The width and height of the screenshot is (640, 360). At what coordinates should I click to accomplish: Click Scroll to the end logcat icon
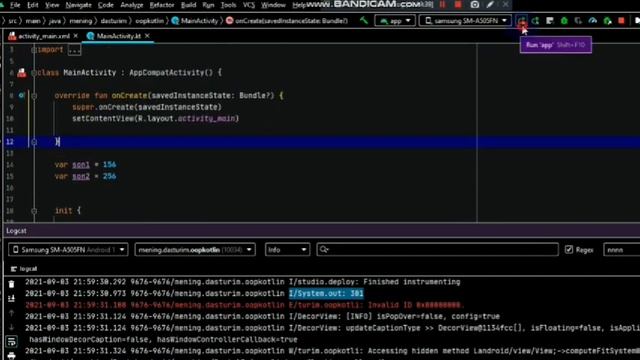[11, 298]
